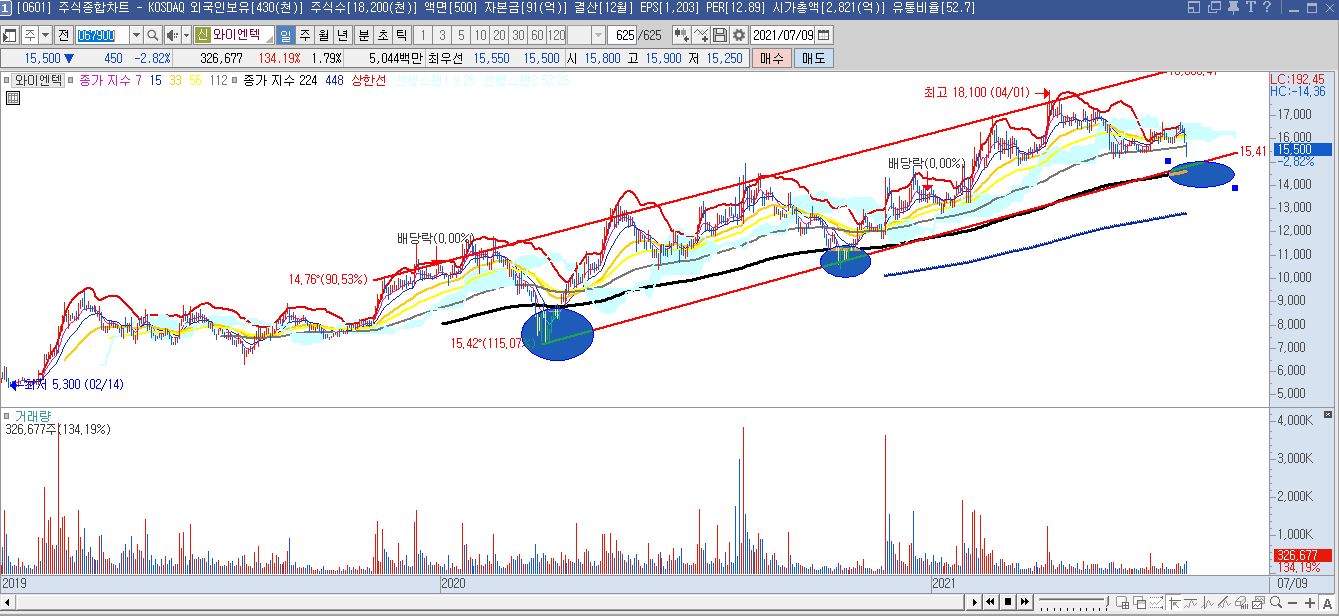Select the second '초' chart period
This screenshot has width=1339, height=616.
[x=382, y=35]
